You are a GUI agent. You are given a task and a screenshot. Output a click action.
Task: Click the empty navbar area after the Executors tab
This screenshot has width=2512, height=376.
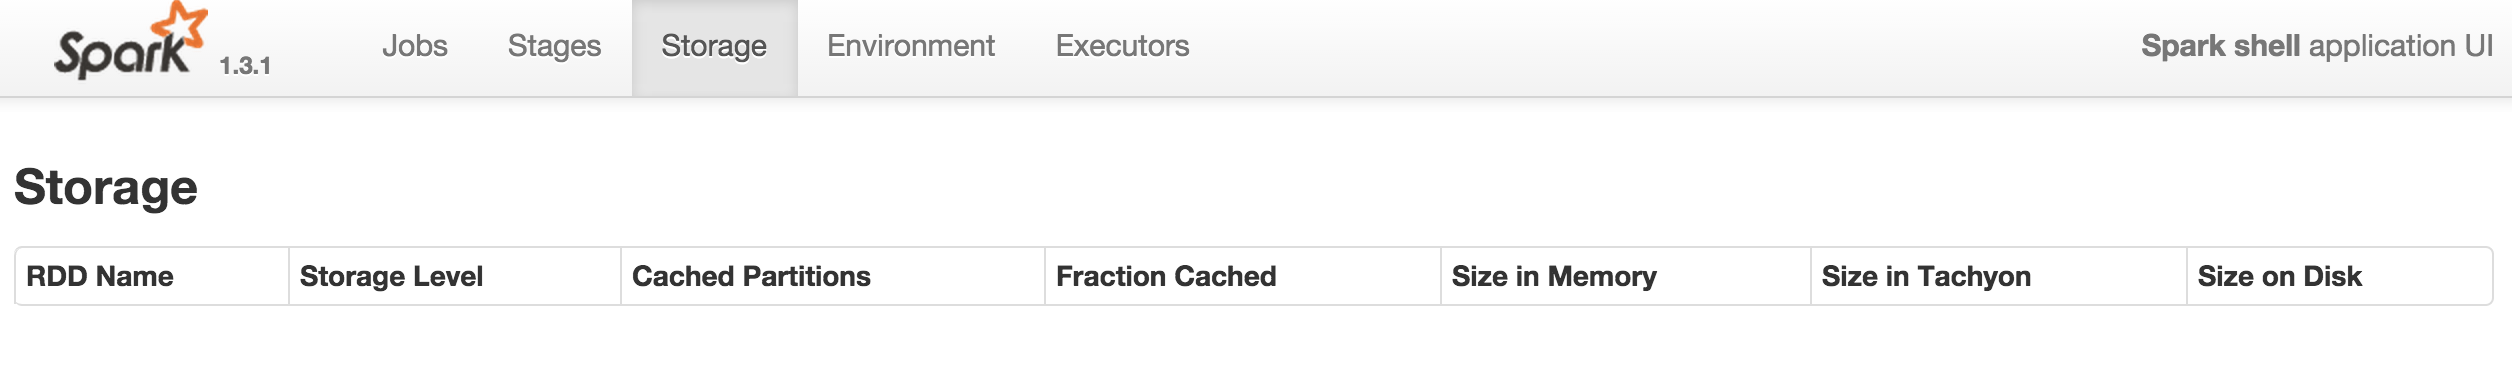click(x=1660, y=46)
